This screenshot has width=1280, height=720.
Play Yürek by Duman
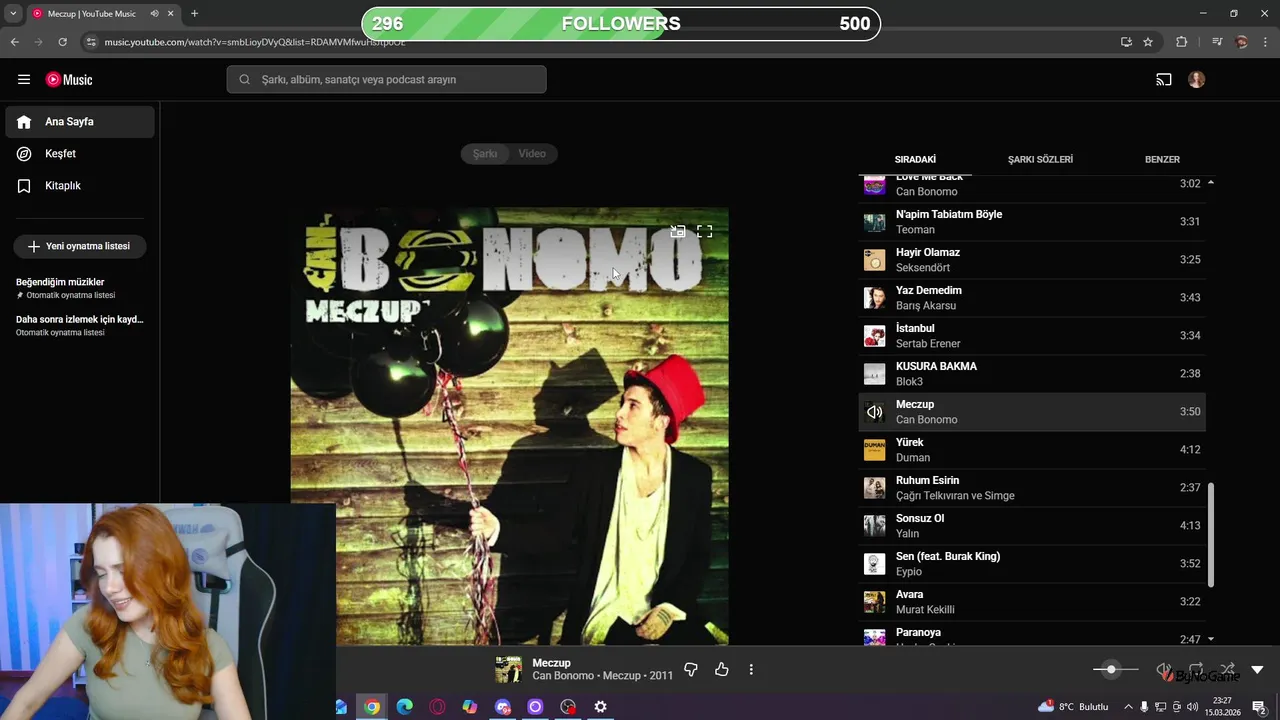(x=1032, y=450)
